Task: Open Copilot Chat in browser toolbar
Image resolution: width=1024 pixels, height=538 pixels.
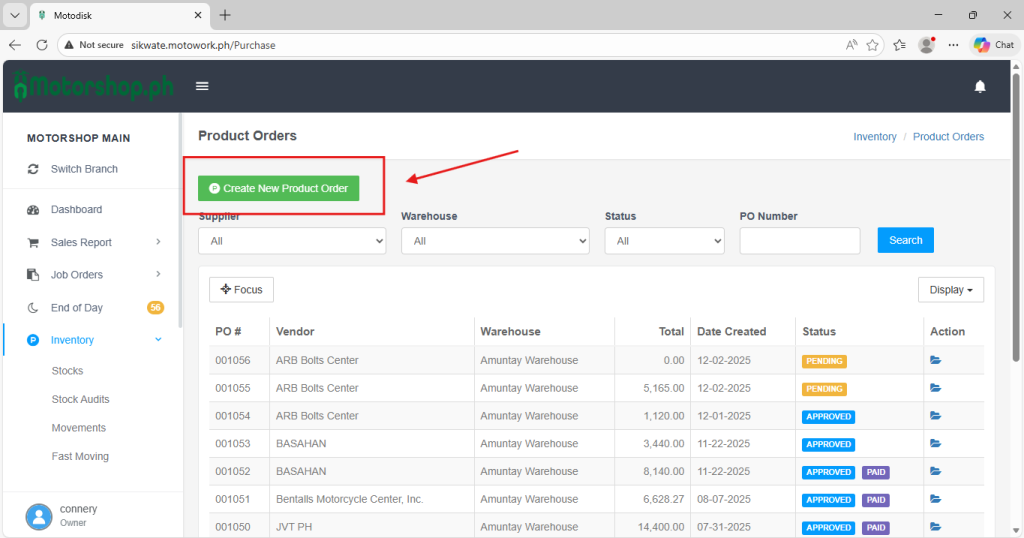Action: tap(993, 45)
